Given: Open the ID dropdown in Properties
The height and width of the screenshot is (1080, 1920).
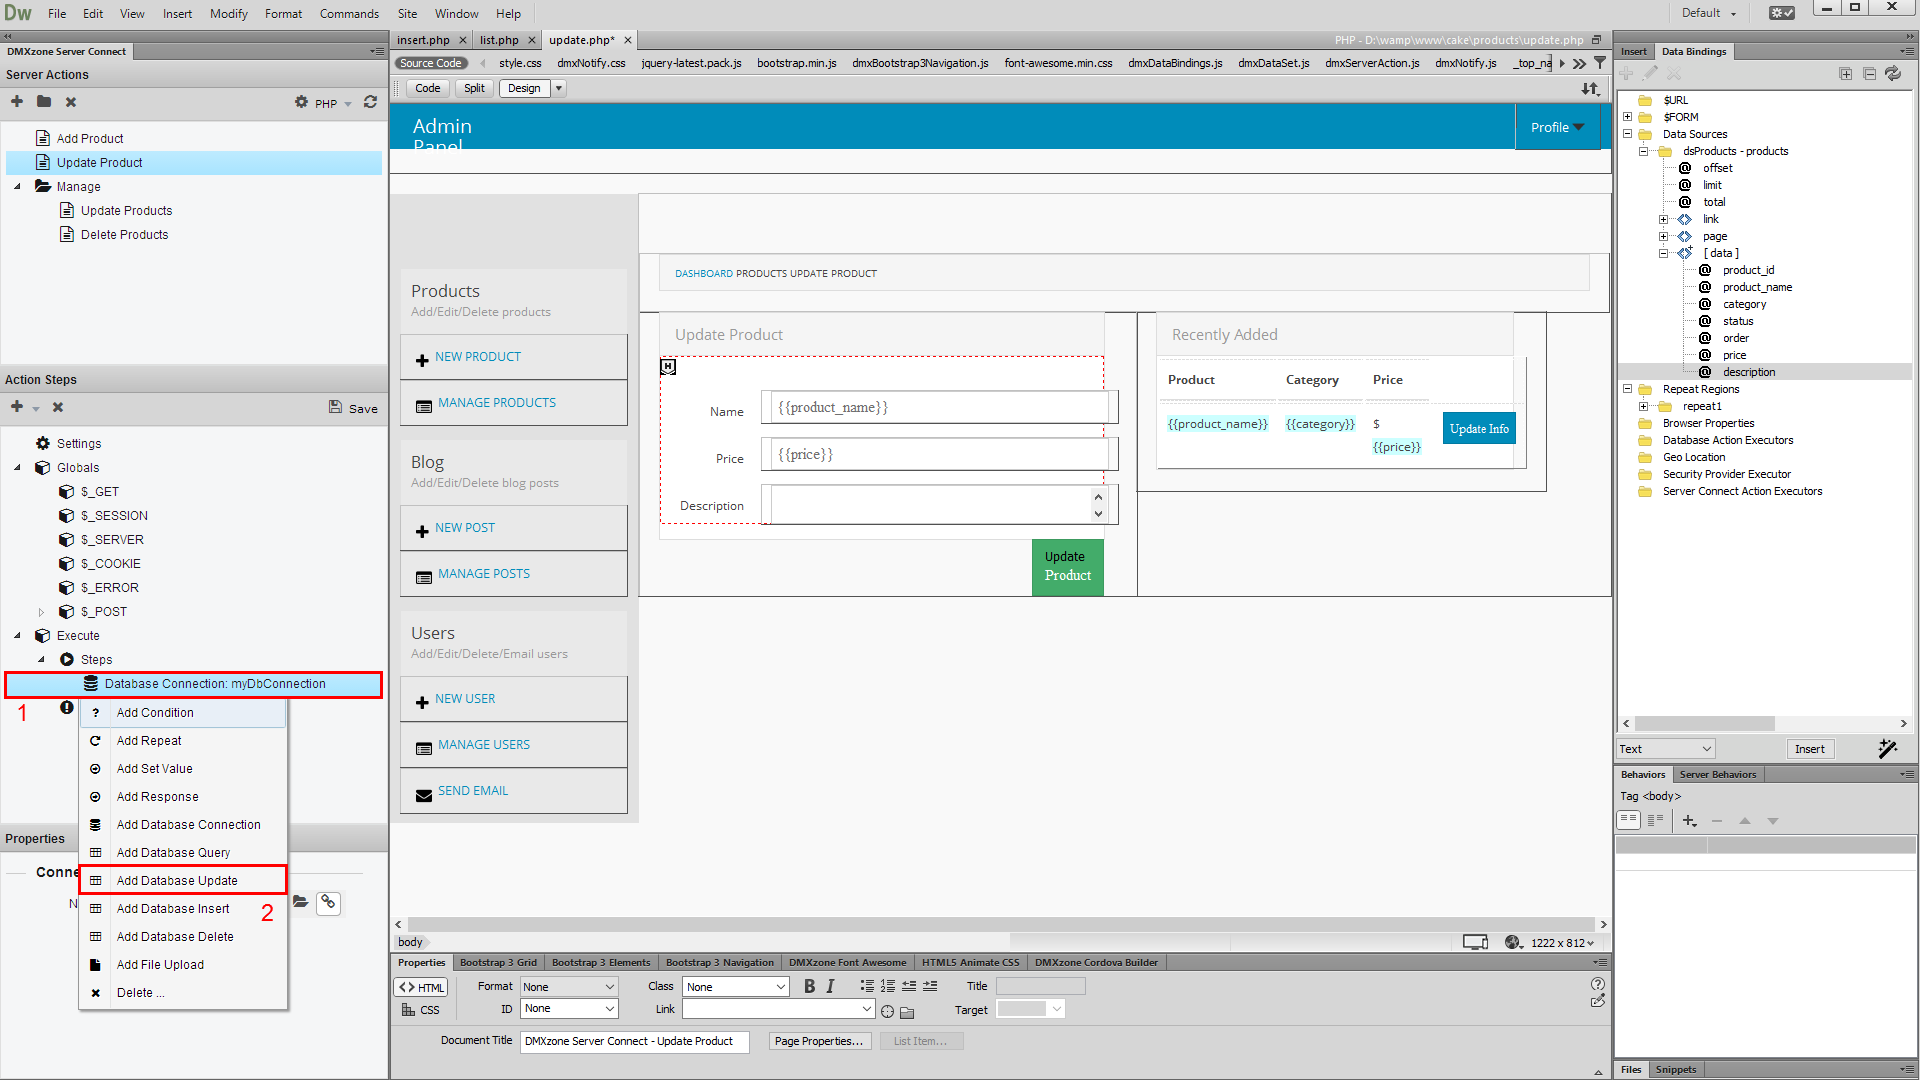Looking at the screenshot, I should 568,1009.
